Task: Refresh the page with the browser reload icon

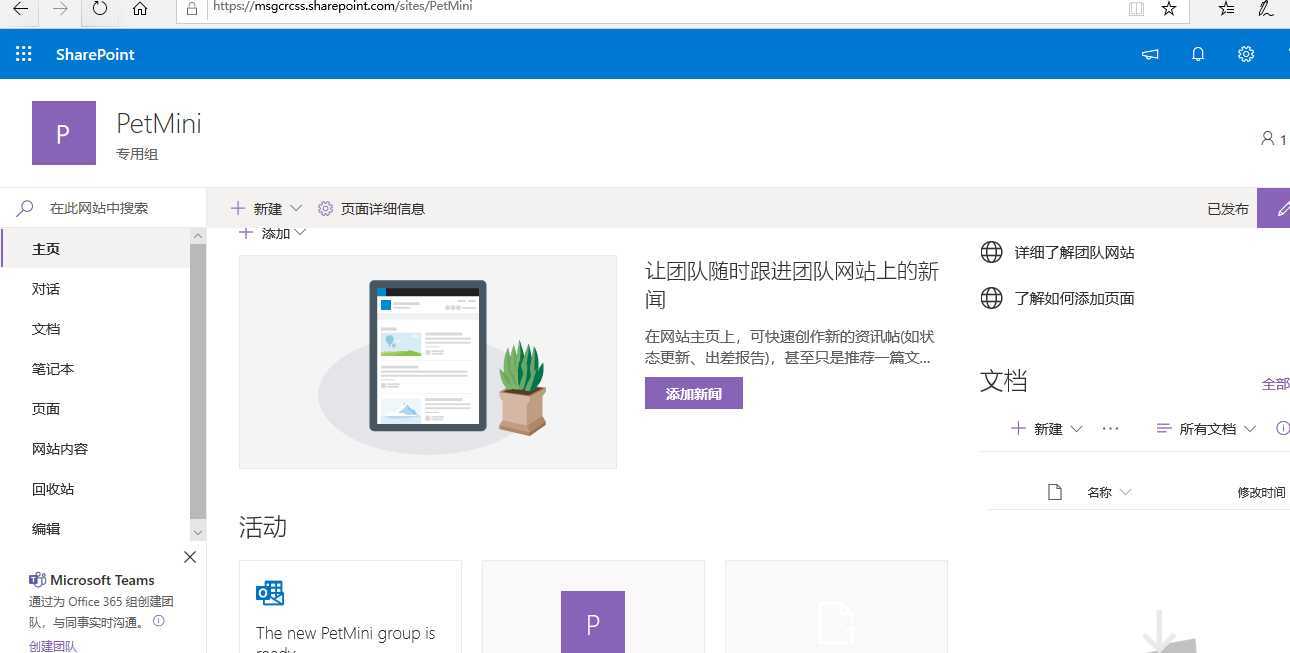Action: (x=98, y=9)
